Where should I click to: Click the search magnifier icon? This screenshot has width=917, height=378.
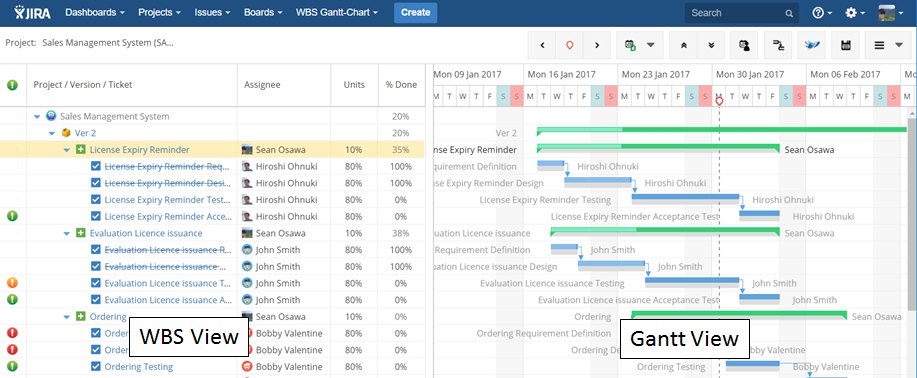[x=789, y=13]
